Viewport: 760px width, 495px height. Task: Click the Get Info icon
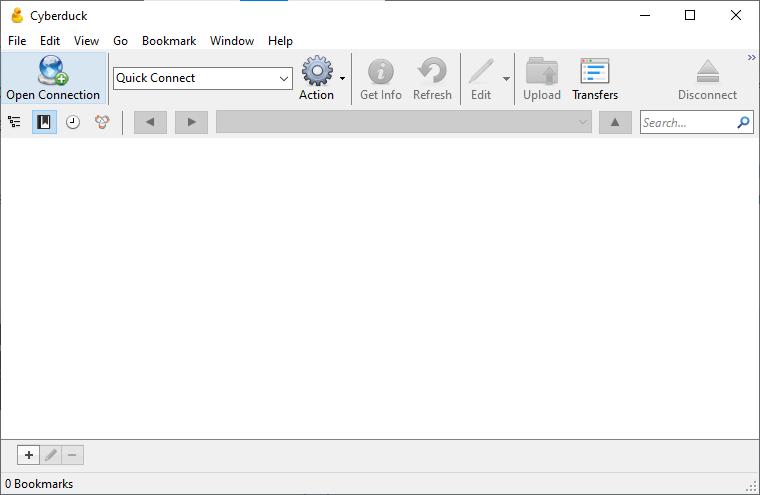coord(380,72)
